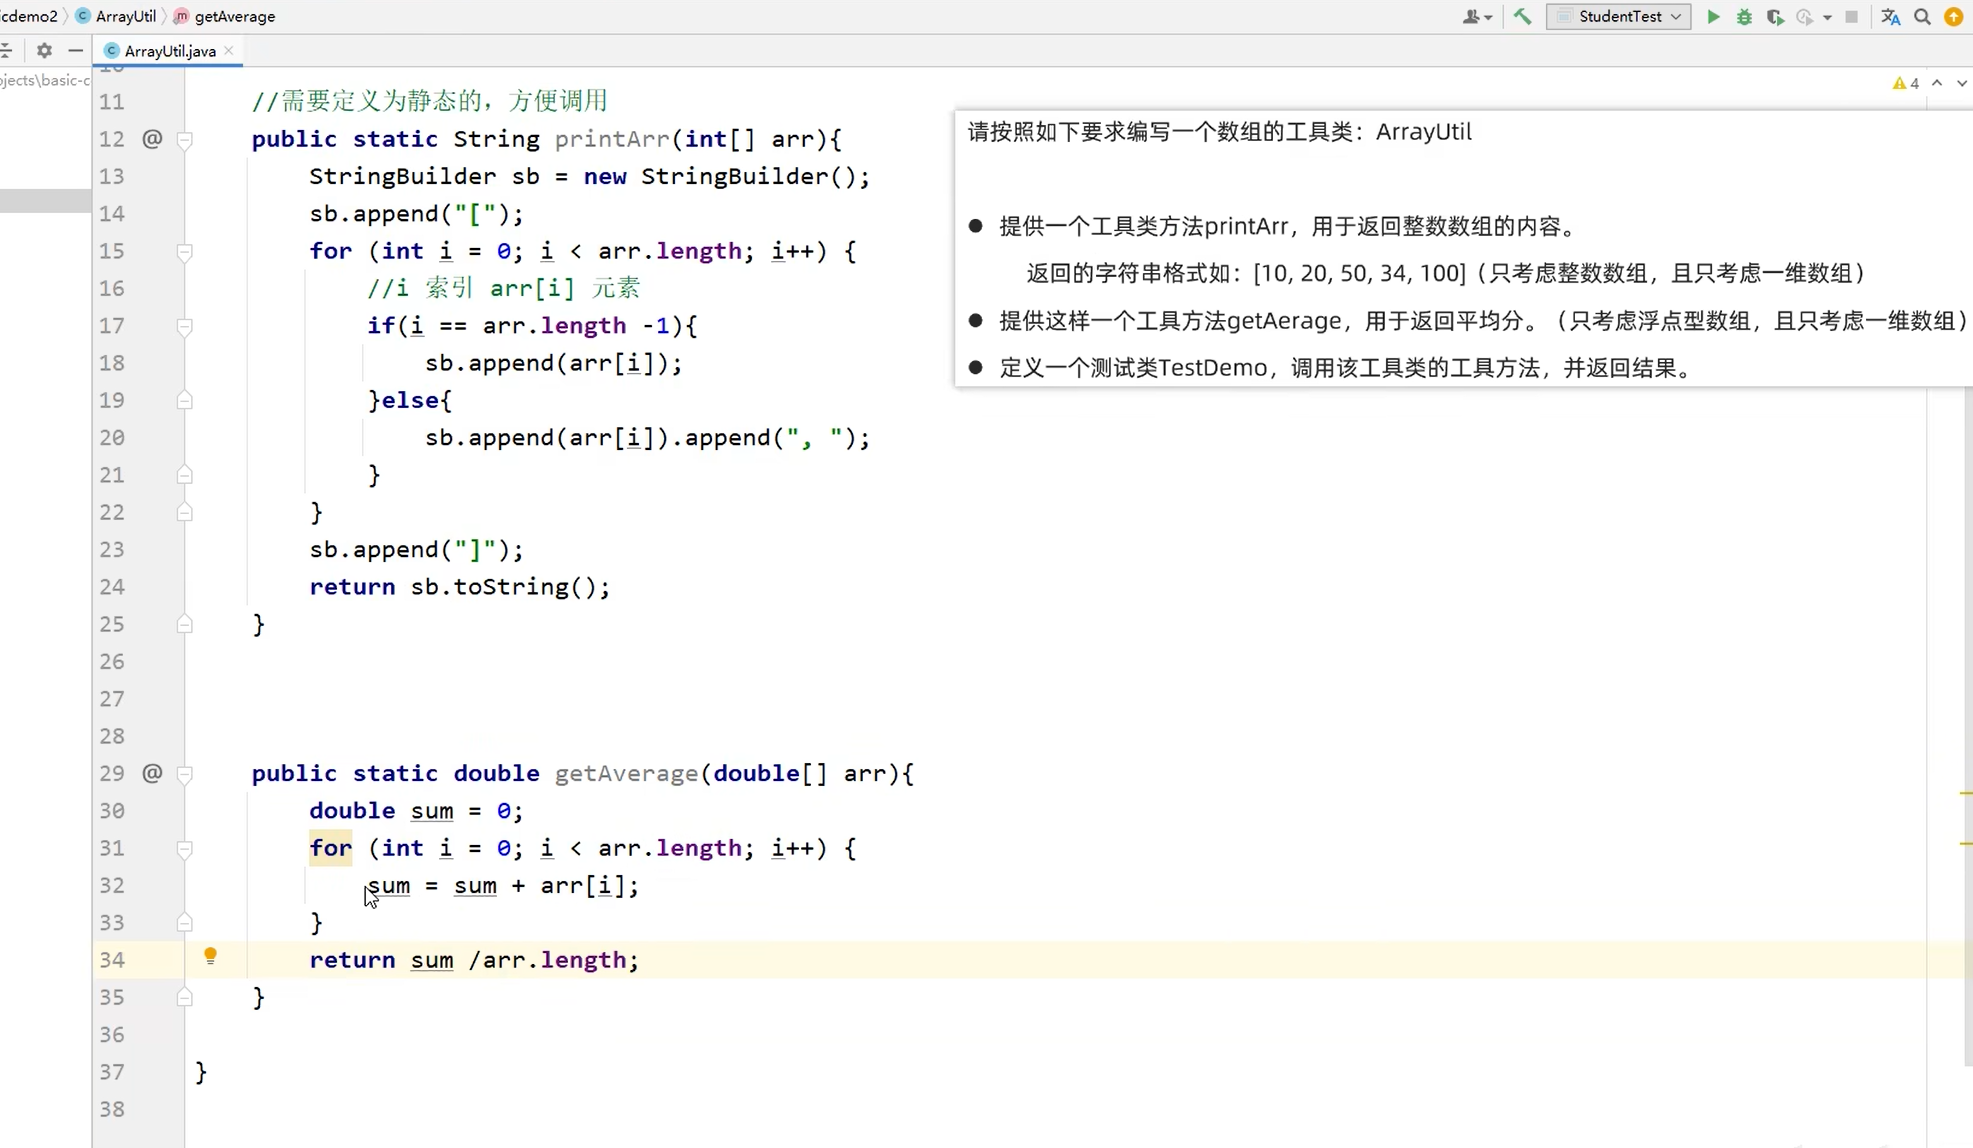Image resolution: width=1973 pixels, height=1148 pixels.
Task: Open the user account dropdown arrow
Action: [x=1488, y=18]
